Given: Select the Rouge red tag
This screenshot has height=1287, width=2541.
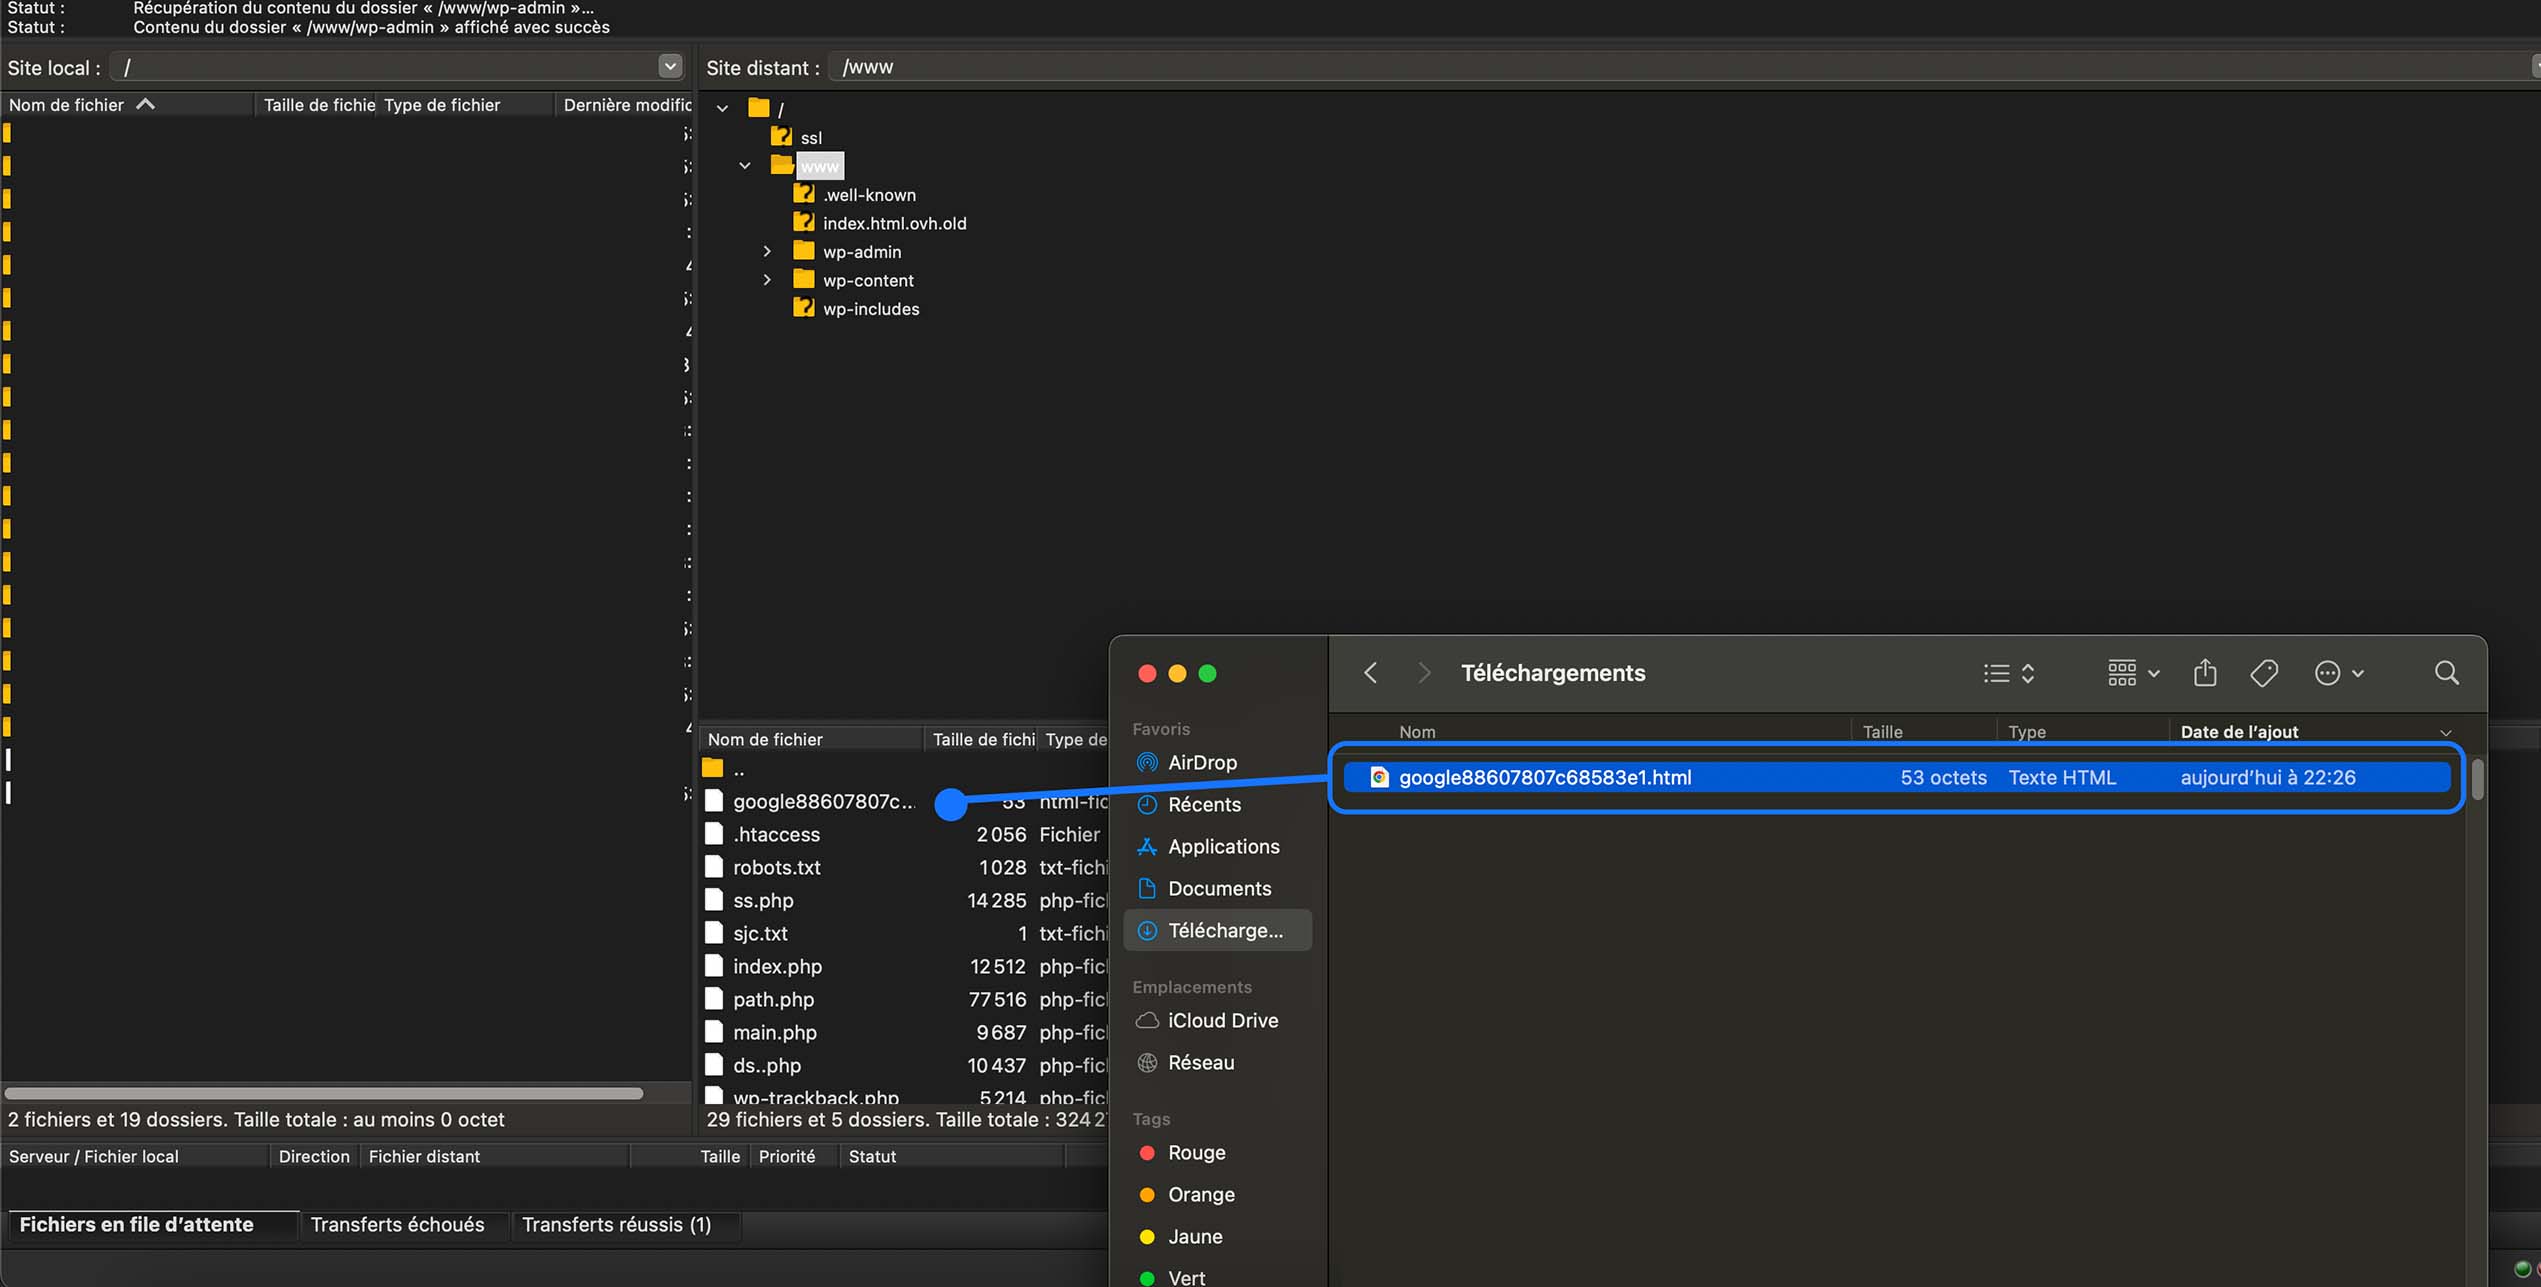Looking at the screenshot, I should point(1196,1152).
